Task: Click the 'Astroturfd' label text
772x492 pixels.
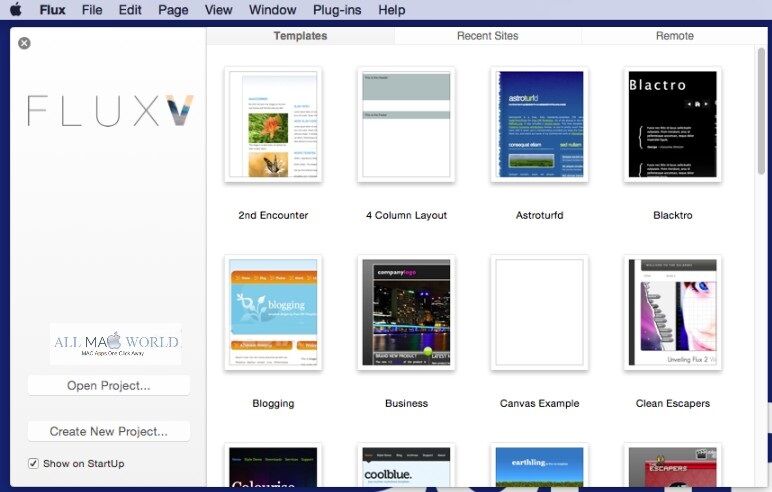Action: [x=540, y=215]
